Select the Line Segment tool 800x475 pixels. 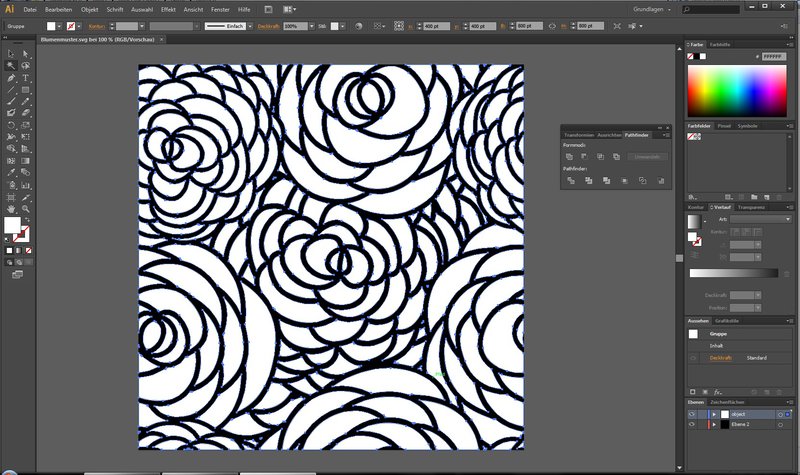pyautogui.click(x=11, y=90)
